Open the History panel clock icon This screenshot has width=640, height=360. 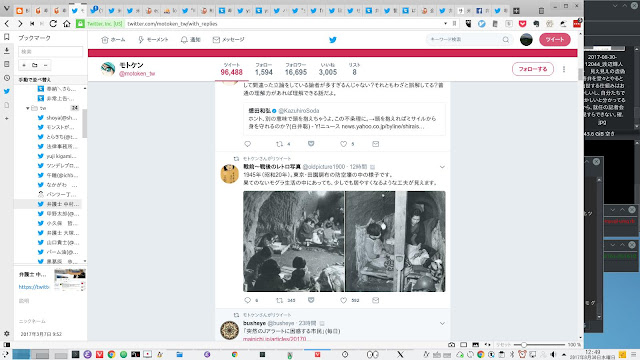7,78
